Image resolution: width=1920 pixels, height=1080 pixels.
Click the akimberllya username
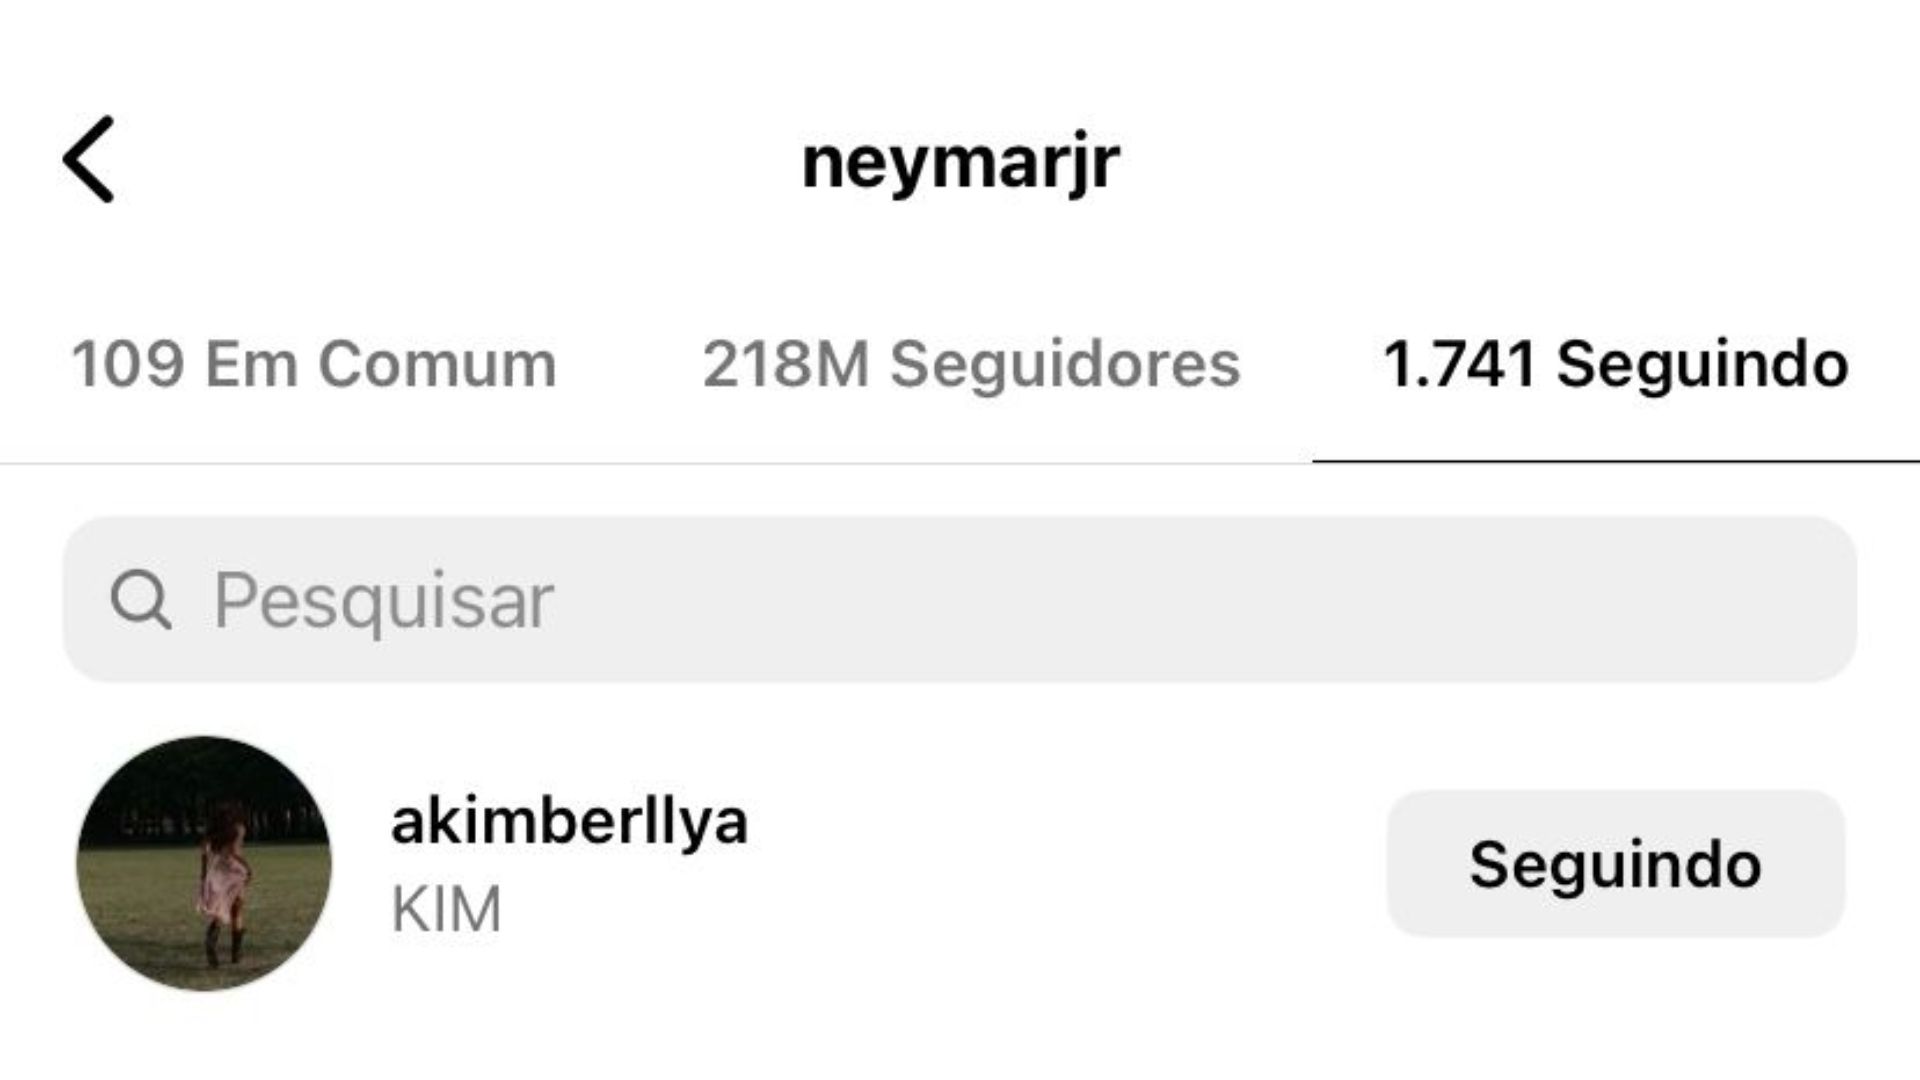(x=569, y=821)
